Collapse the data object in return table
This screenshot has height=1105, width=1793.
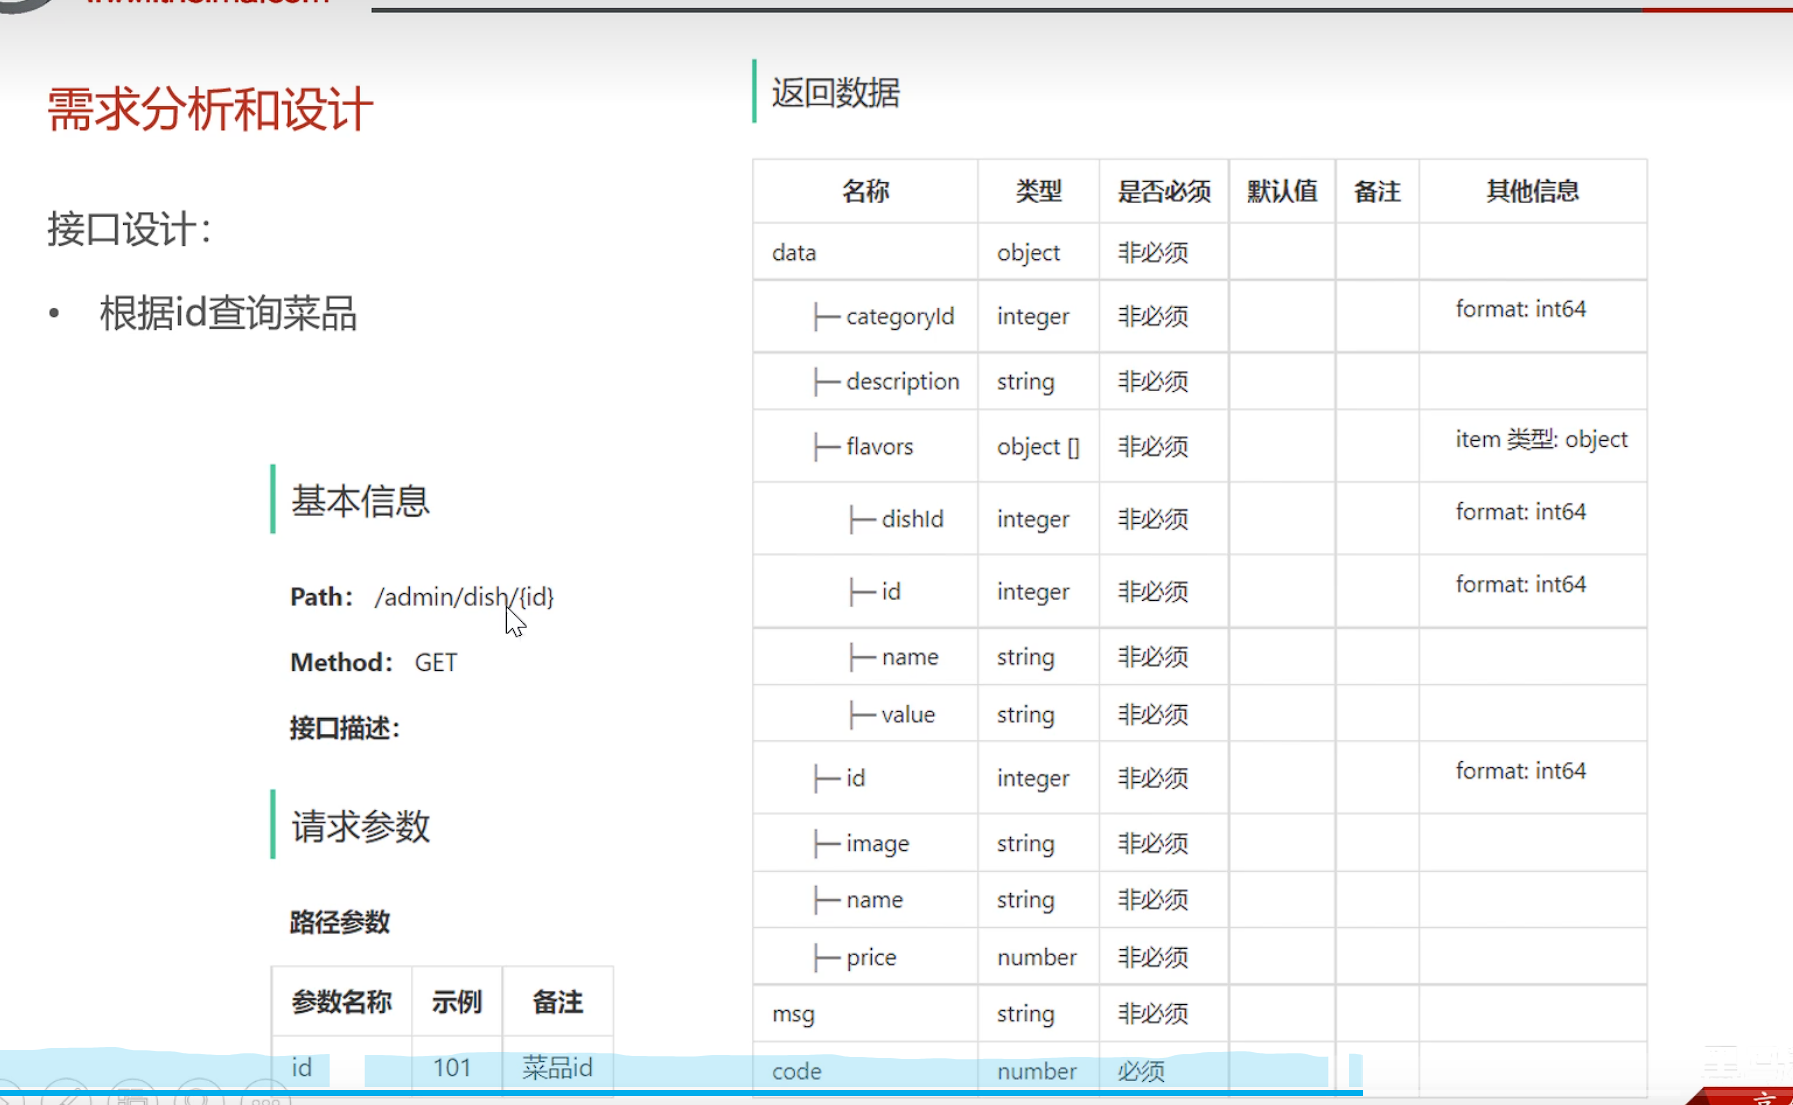pyautogui.click(x=793, y=252)
